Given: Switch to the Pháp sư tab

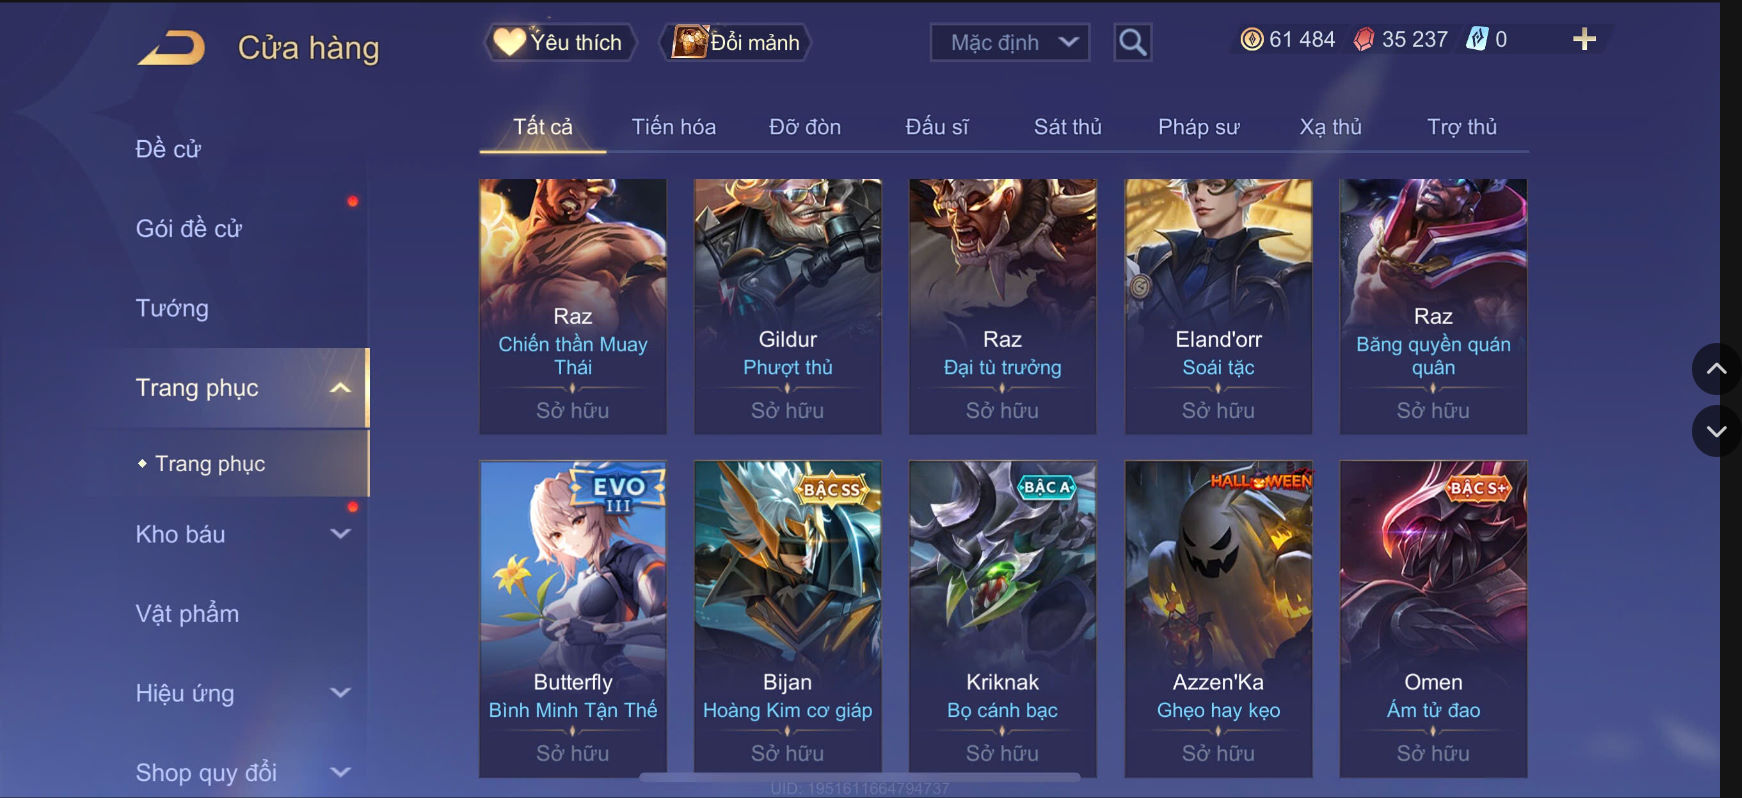Looking at the screenshot, I should [x=1198, y=127].
